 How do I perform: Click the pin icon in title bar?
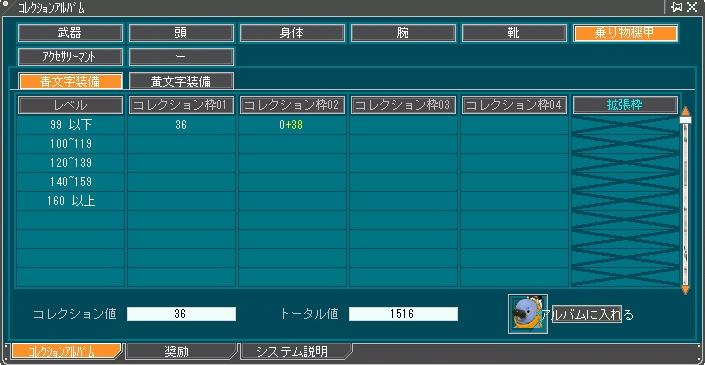point(676,8)
